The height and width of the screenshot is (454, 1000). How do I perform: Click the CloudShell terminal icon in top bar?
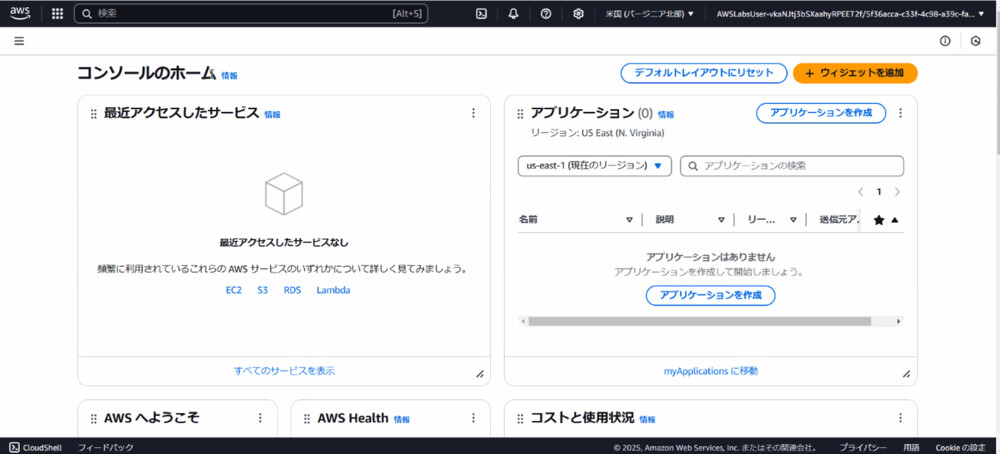pyautogui.click(x=481, y=14)
